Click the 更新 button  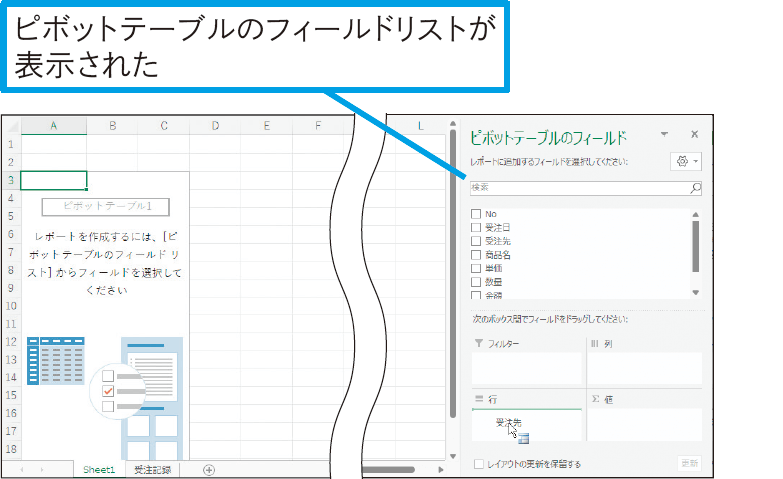(690, 464)
